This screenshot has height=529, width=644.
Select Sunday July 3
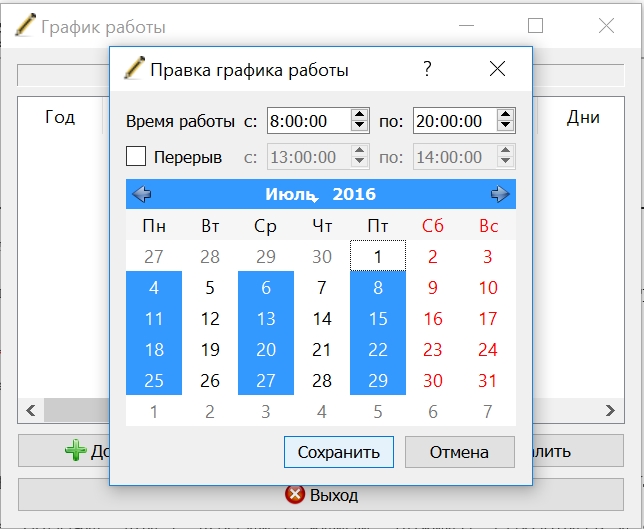coord(488,256)
